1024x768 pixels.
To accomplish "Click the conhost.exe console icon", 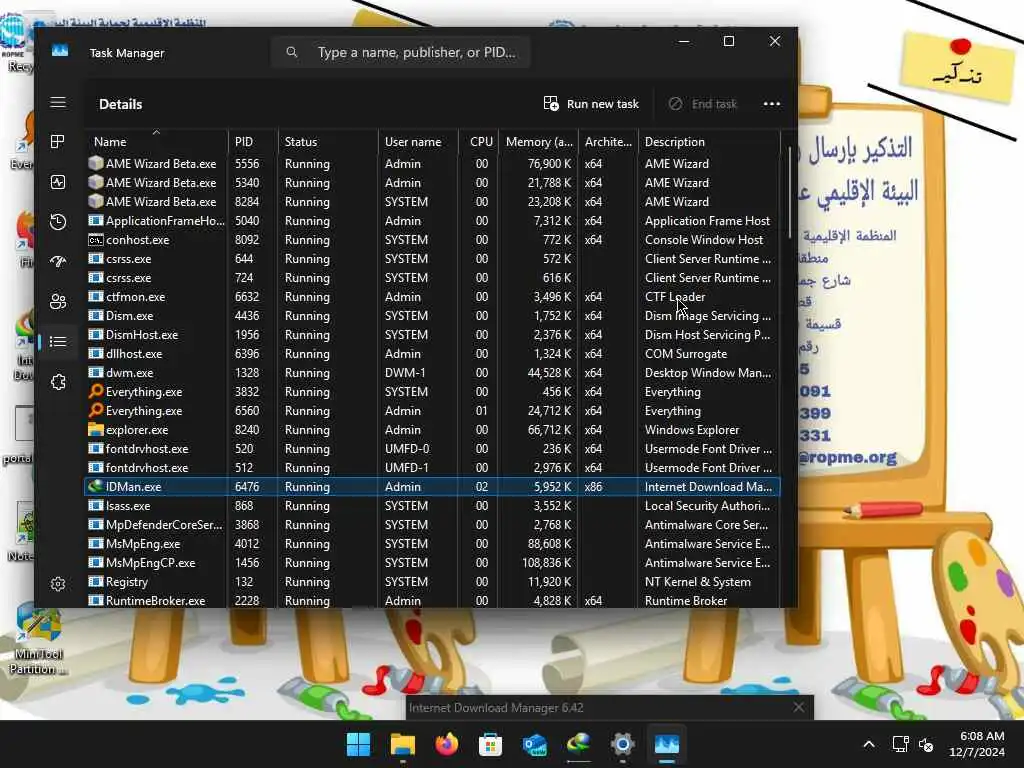I will click(96, 240).
